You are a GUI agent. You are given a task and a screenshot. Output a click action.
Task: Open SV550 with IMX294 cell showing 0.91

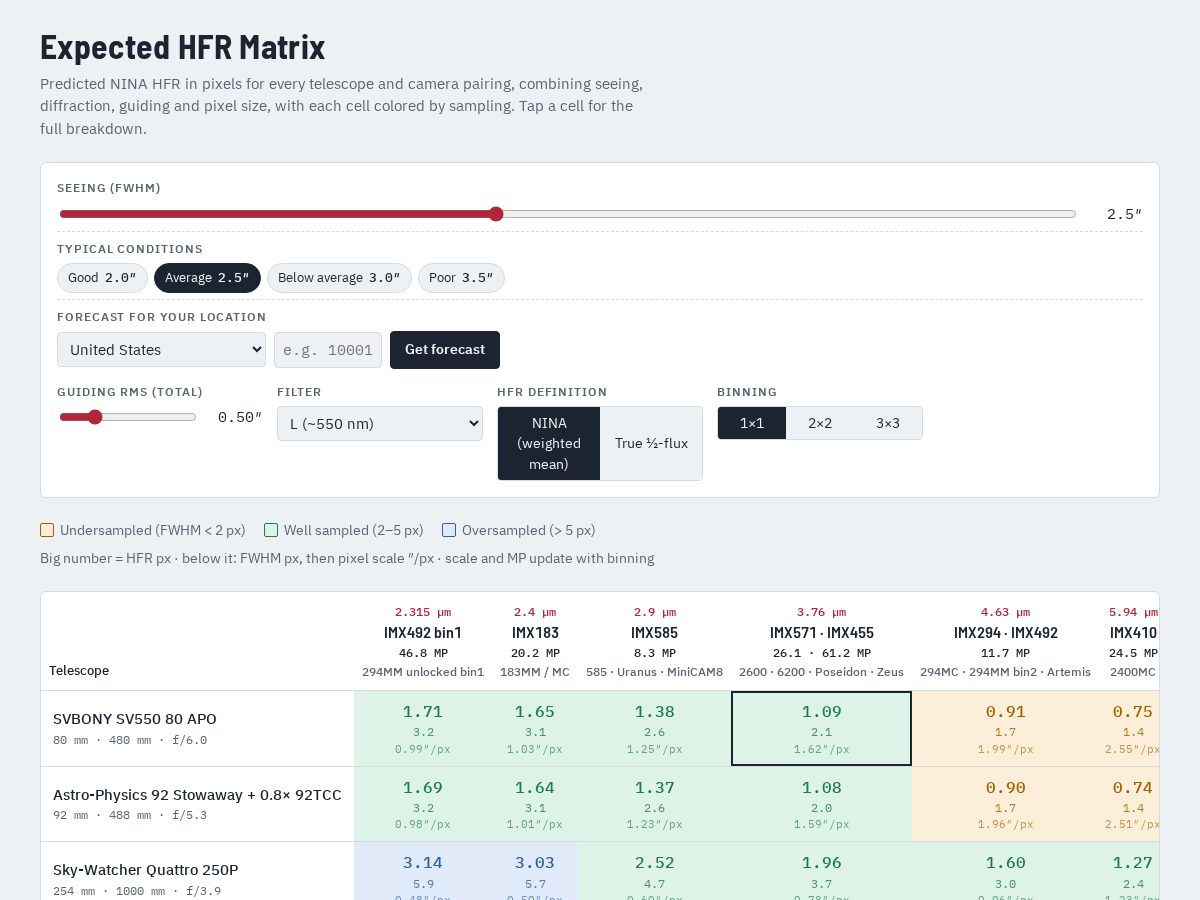click(x=1006, y=728)
